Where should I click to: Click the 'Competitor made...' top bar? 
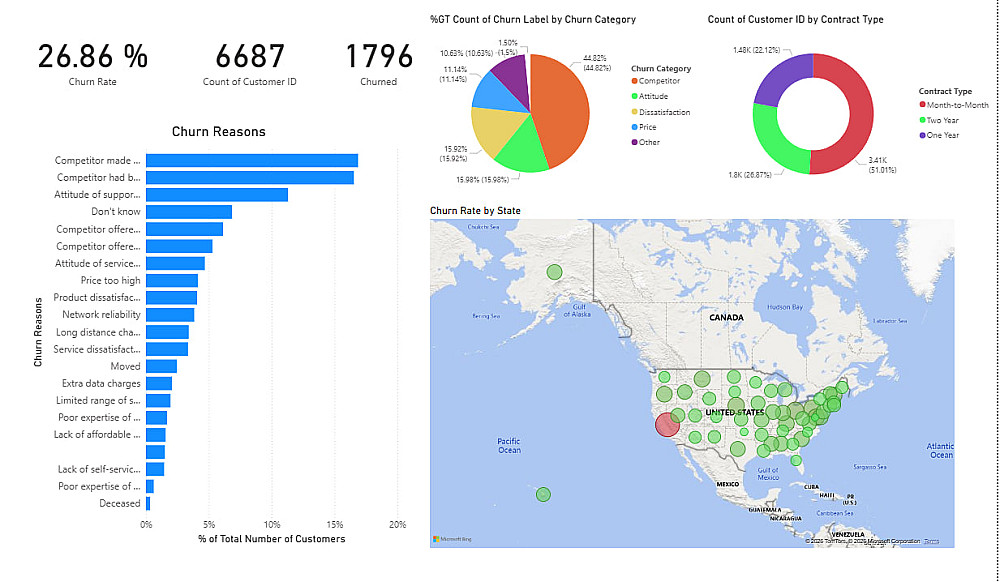pyautogui.click(x=252, y=161)
